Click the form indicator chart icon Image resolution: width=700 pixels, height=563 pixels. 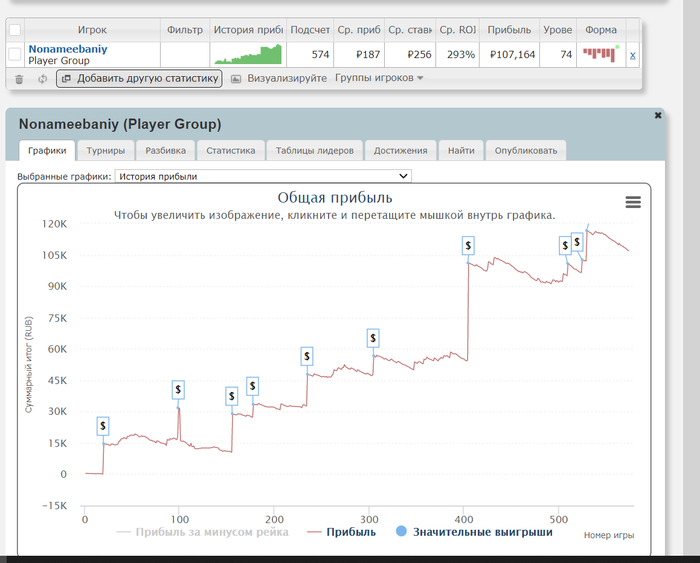coord(601,54)
